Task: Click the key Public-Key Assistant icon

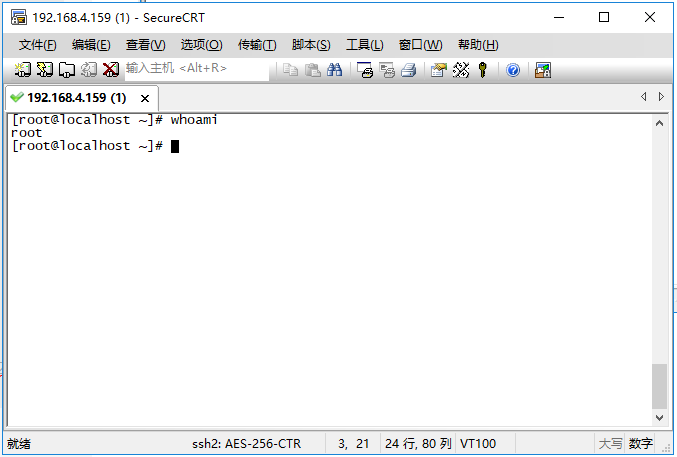Action: 483,70
